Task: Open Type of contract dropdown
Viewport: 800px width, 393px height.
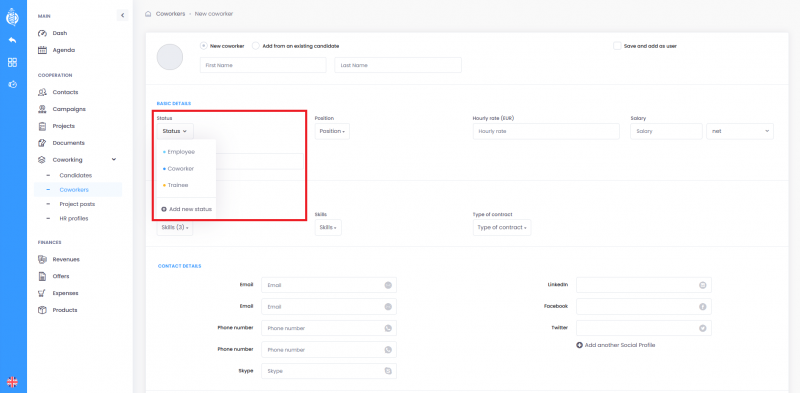Action: (x=502, y=228)
